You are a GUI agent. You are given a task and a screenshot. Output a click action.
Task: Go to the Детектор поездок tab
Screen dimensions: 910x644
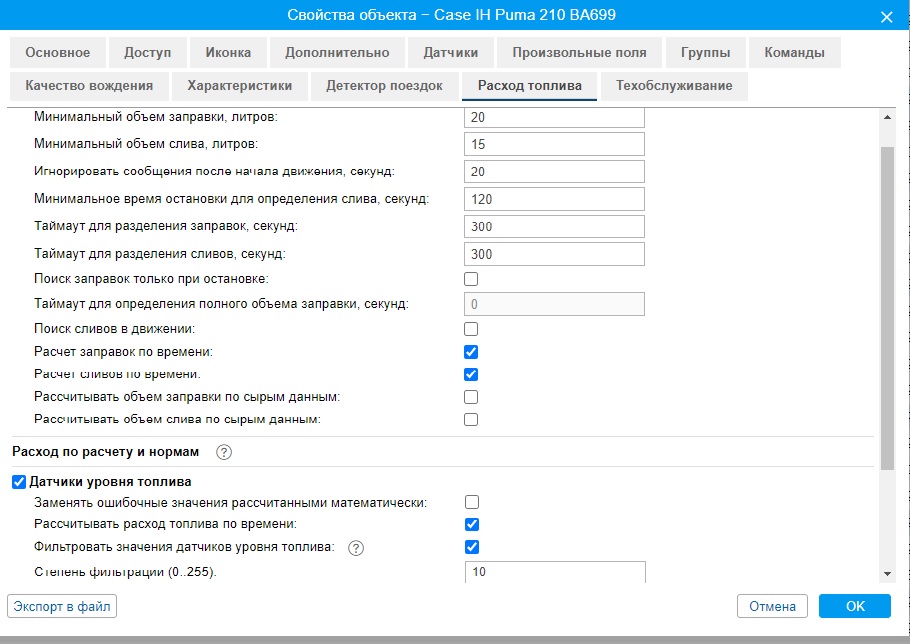click(384, 86)
